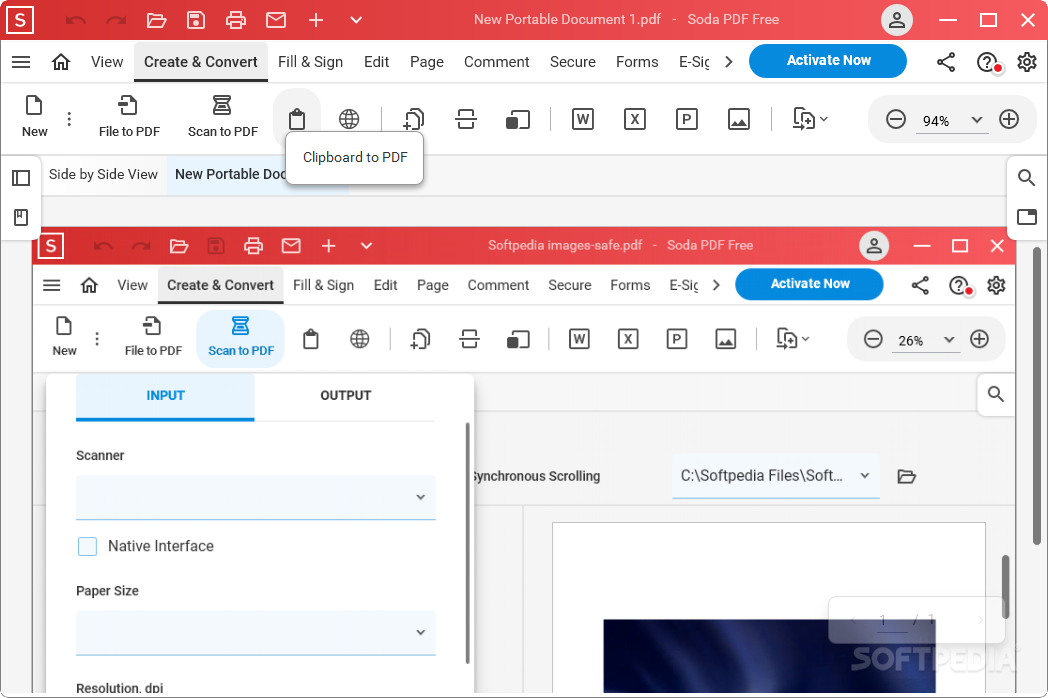This screenshot has width=1048, height=698.
Task: Click search magnifier in Softpedia window
Action: 996,394
